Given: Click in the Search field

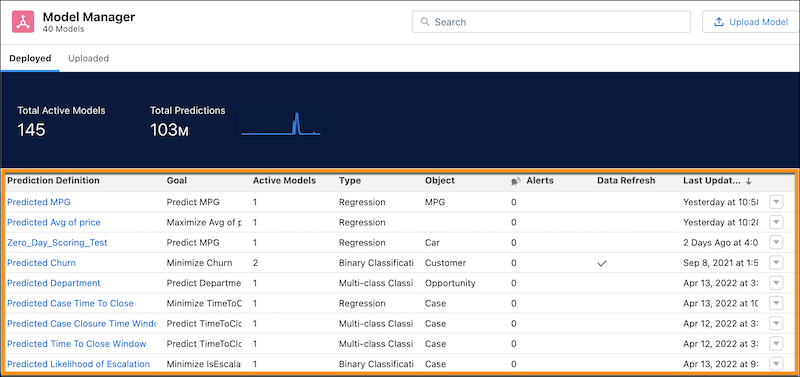Looking at the screenshot, I should 551,22.
